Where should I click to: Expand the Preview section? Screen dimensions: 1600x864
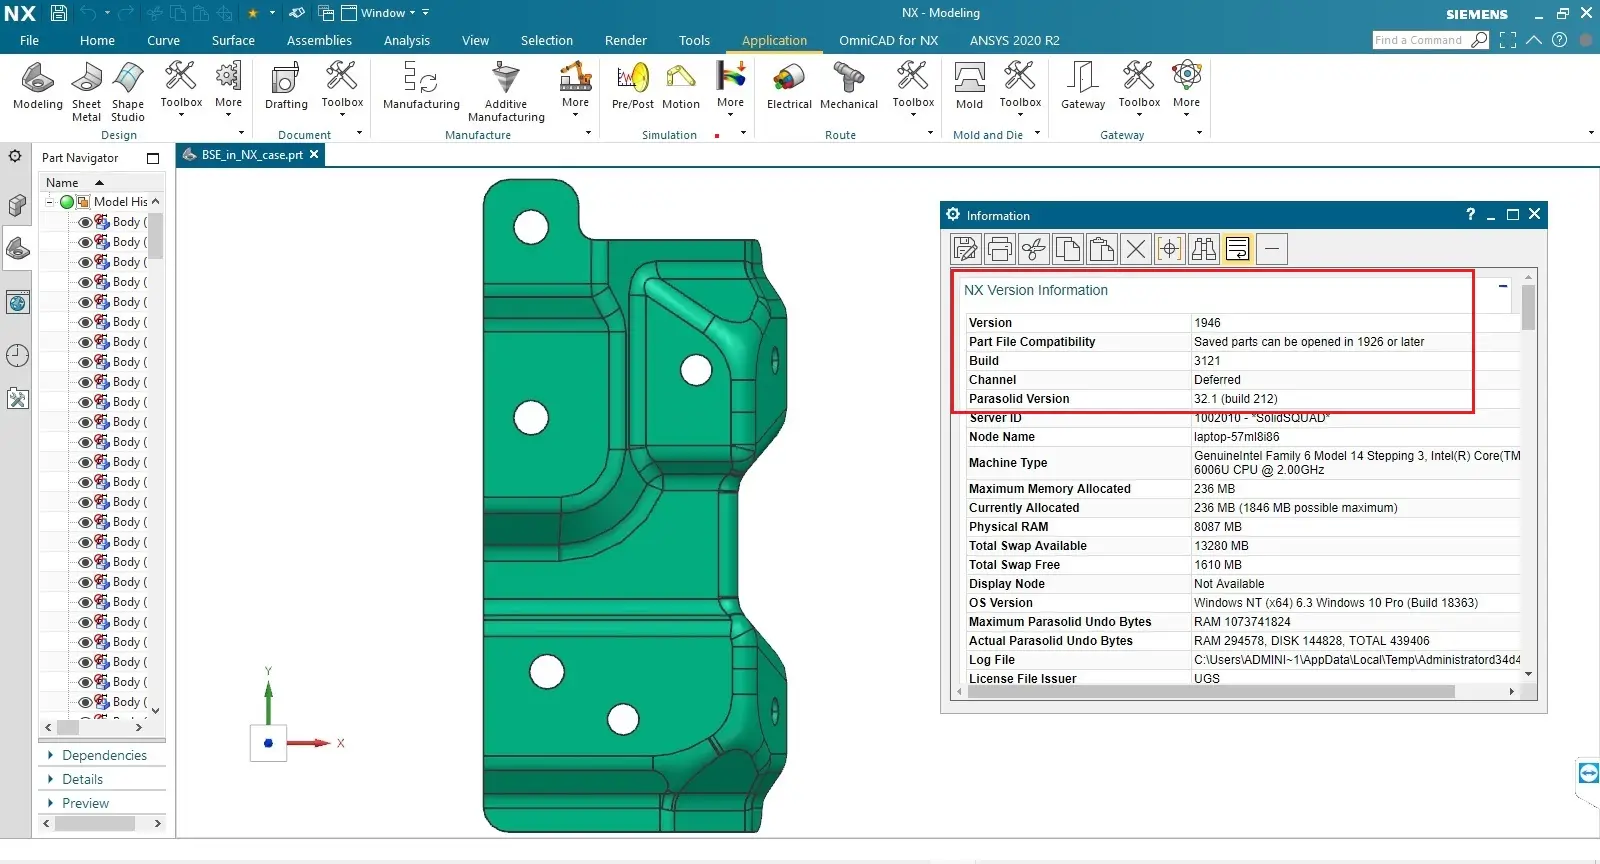point(84,803)
